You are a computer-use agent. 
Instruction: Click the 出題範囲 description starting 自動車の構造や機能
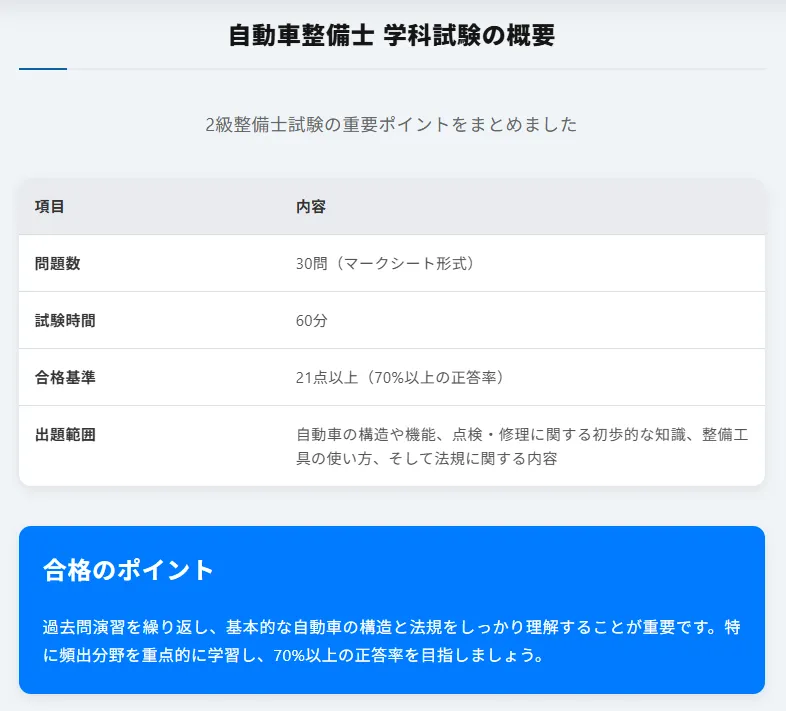click(522, 446)
